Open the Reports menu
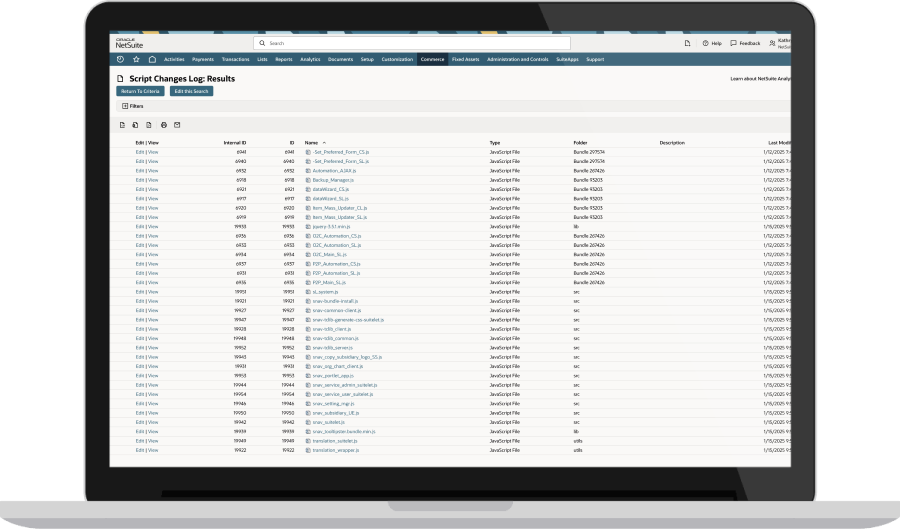 point(284,59)
